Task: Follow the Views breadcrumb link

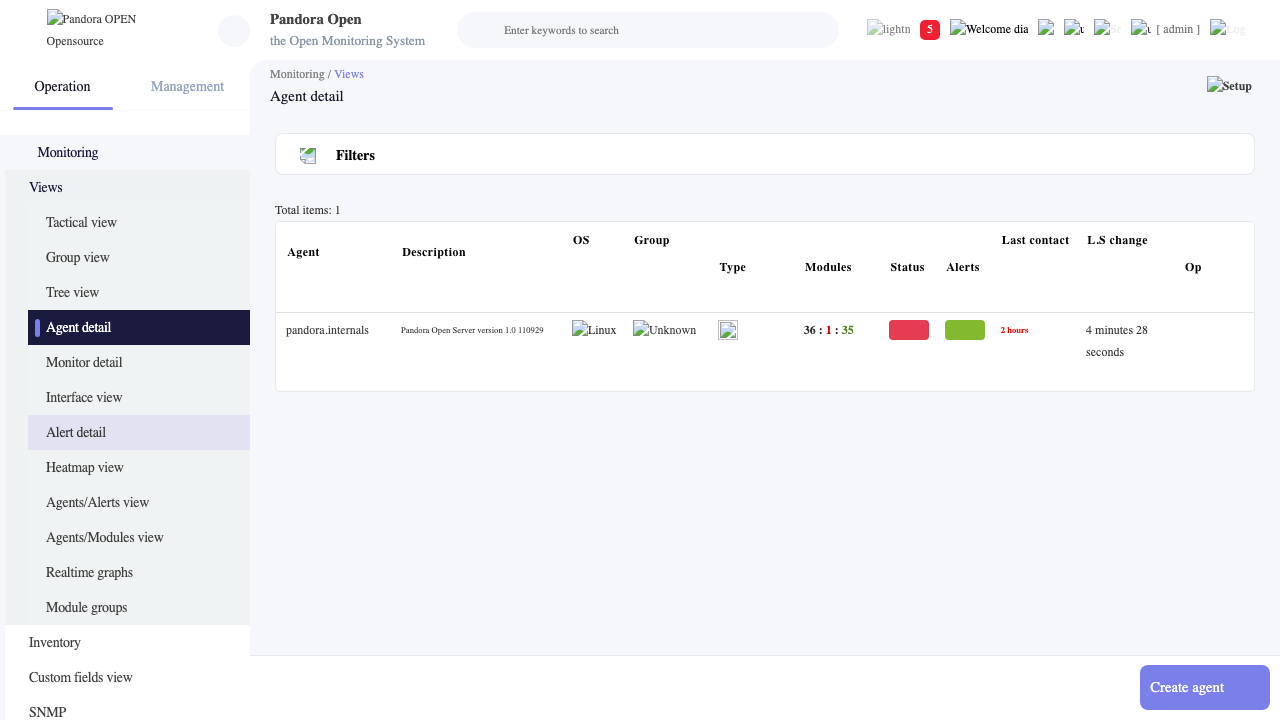Action: (x=349, y=74)
